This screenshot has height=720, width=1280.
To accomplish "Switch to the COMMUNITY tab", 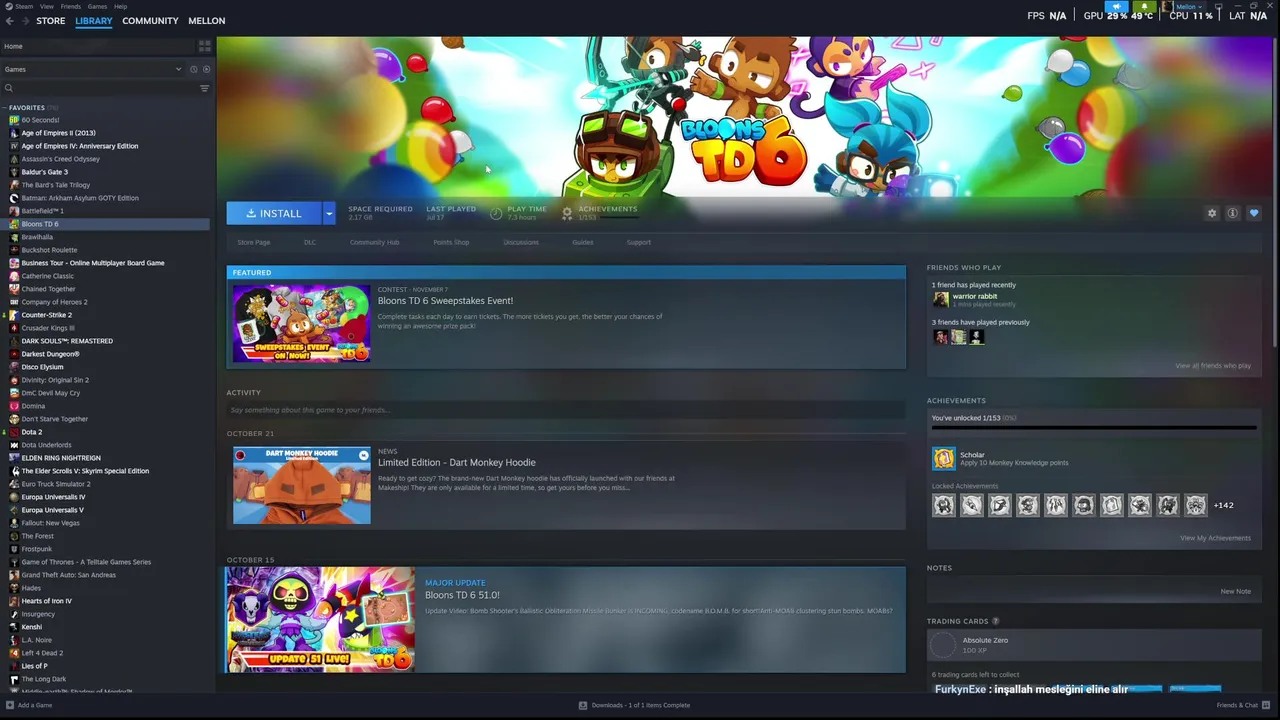I will 150,21.
